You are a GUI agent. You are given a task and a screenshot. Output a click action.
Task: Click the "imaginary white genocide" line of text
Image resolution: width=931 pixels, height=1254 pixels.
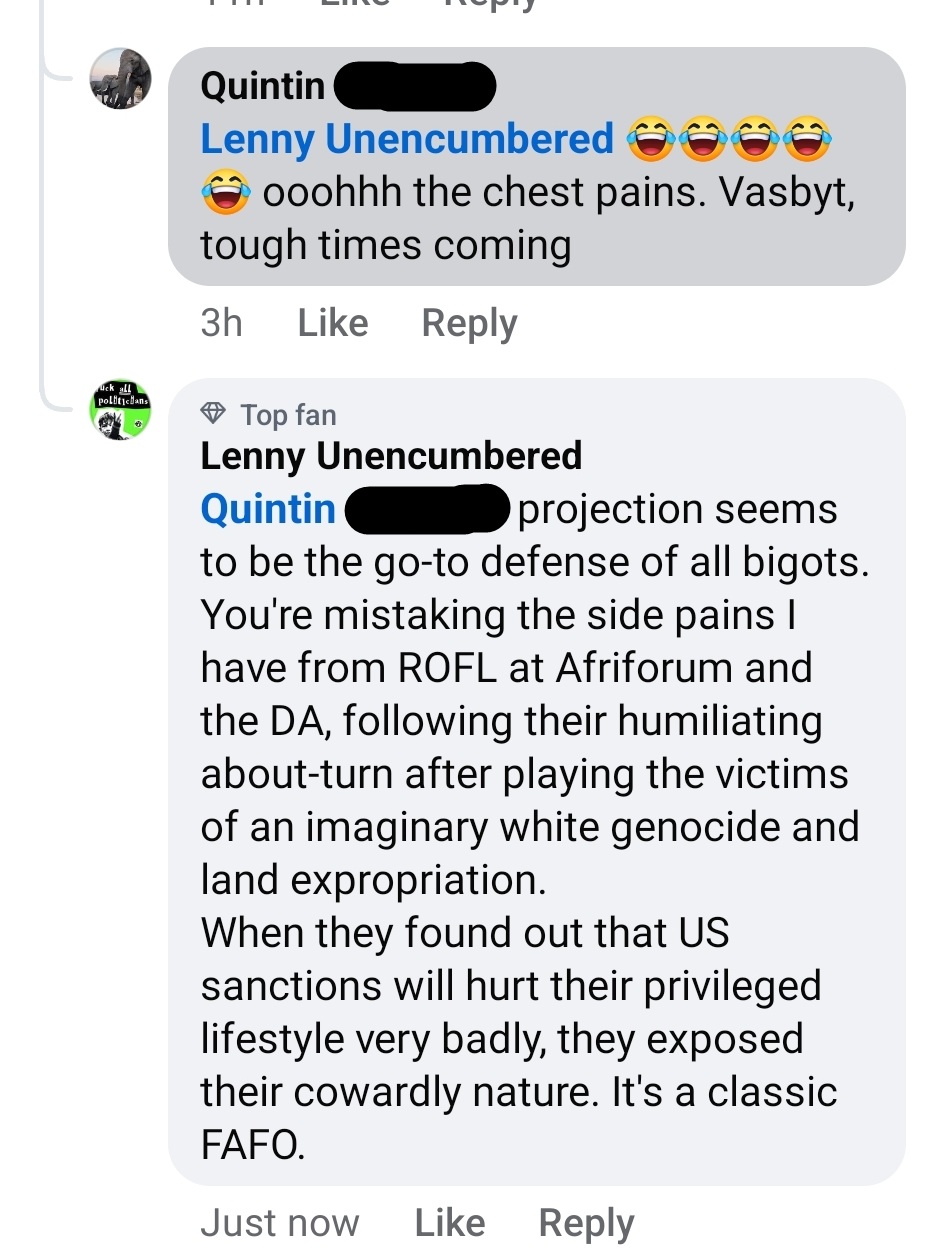(x=530, y=827)
